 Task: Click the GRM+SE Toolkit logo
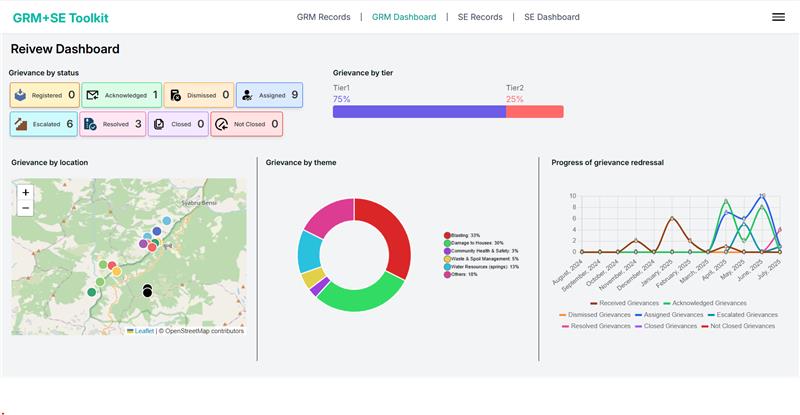point(60,18)
